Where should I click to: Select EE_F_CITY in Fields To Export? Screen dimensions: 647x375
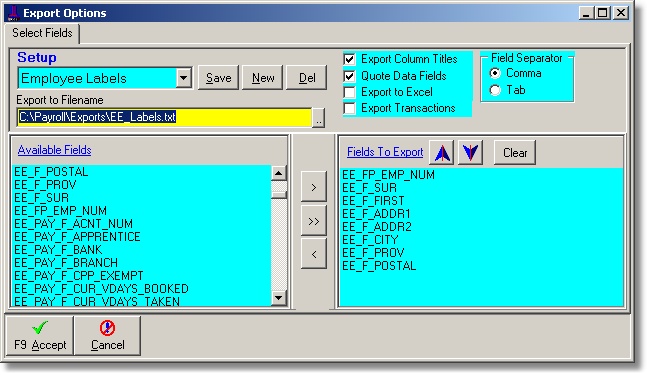pos(481,240)
